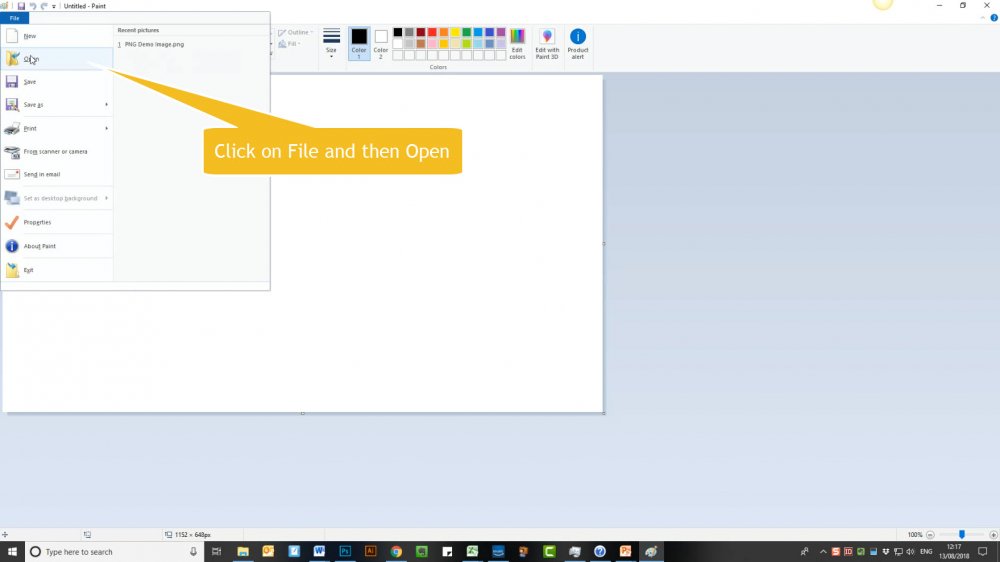Screen dimensions: 1000x562
Task: Click Redo arrow in title bar
Action: 44,6
